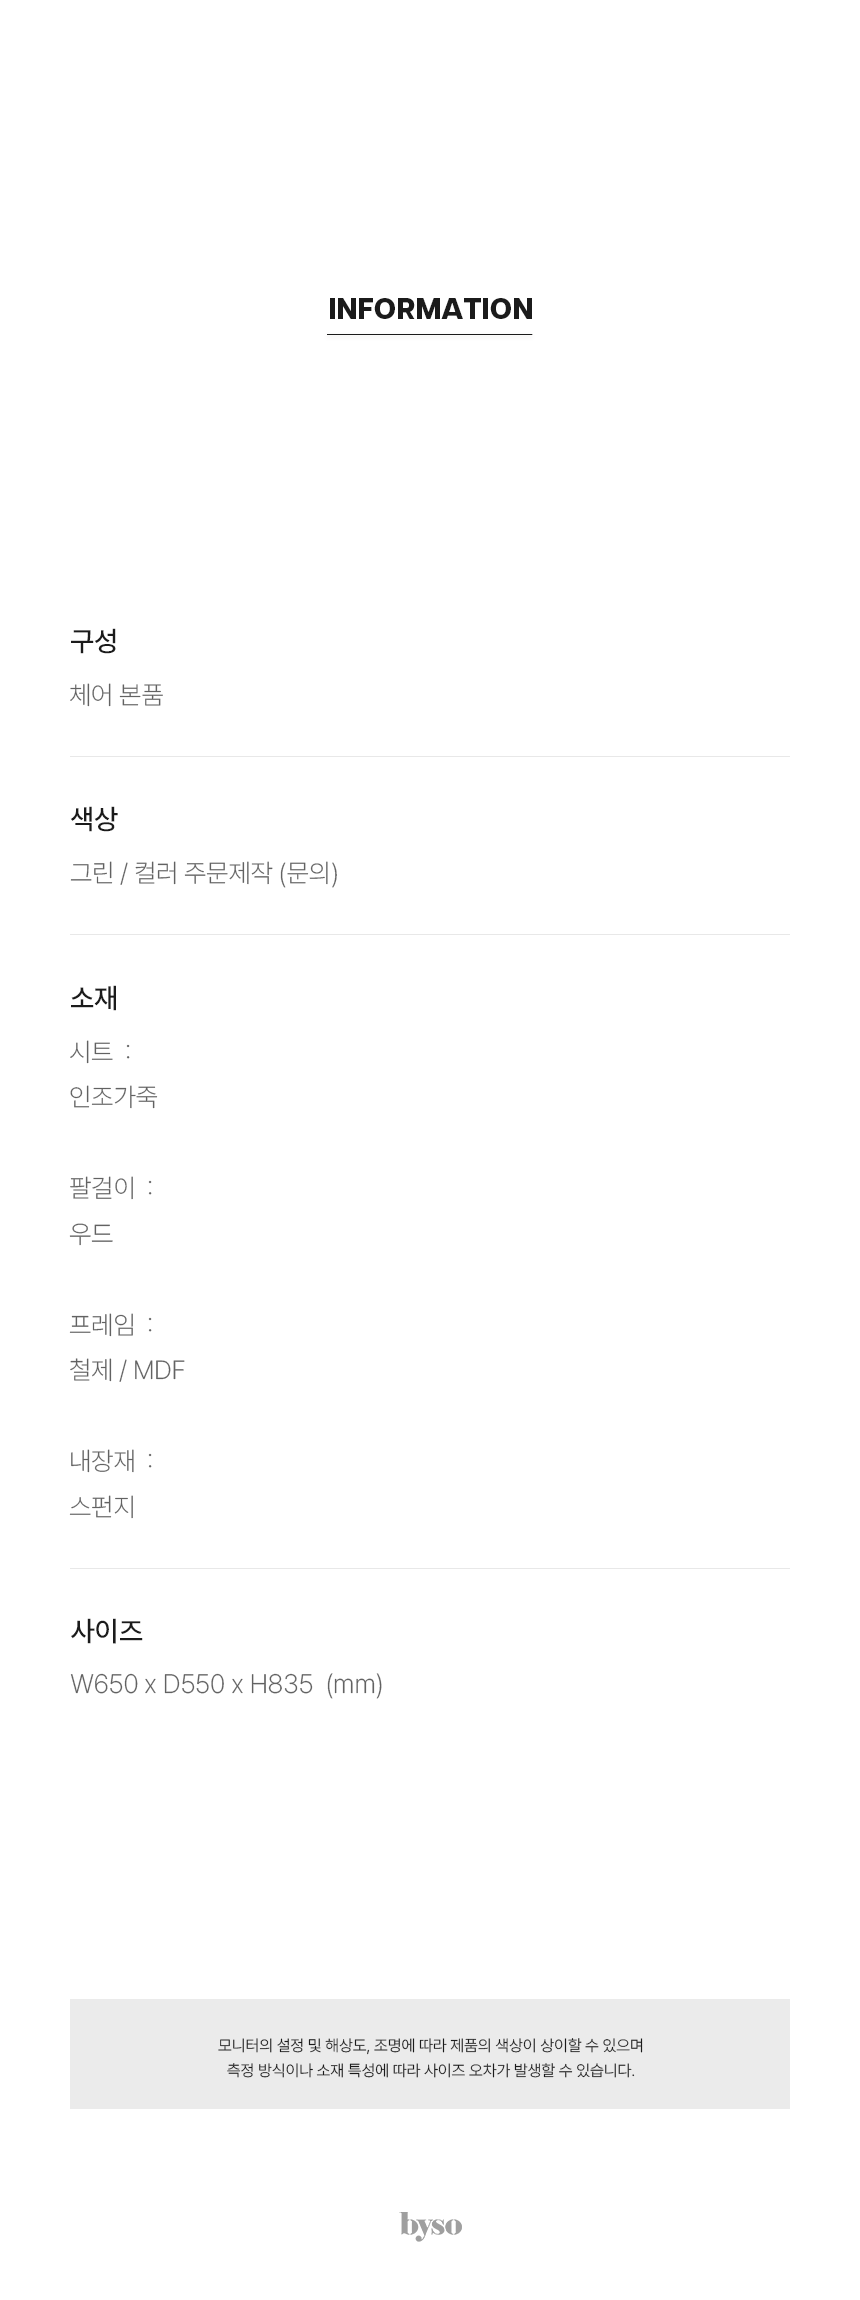Click the INFORMATION heading
Image resolution: width=860 pixels, height=2300 pixels.
pos(430,309)
